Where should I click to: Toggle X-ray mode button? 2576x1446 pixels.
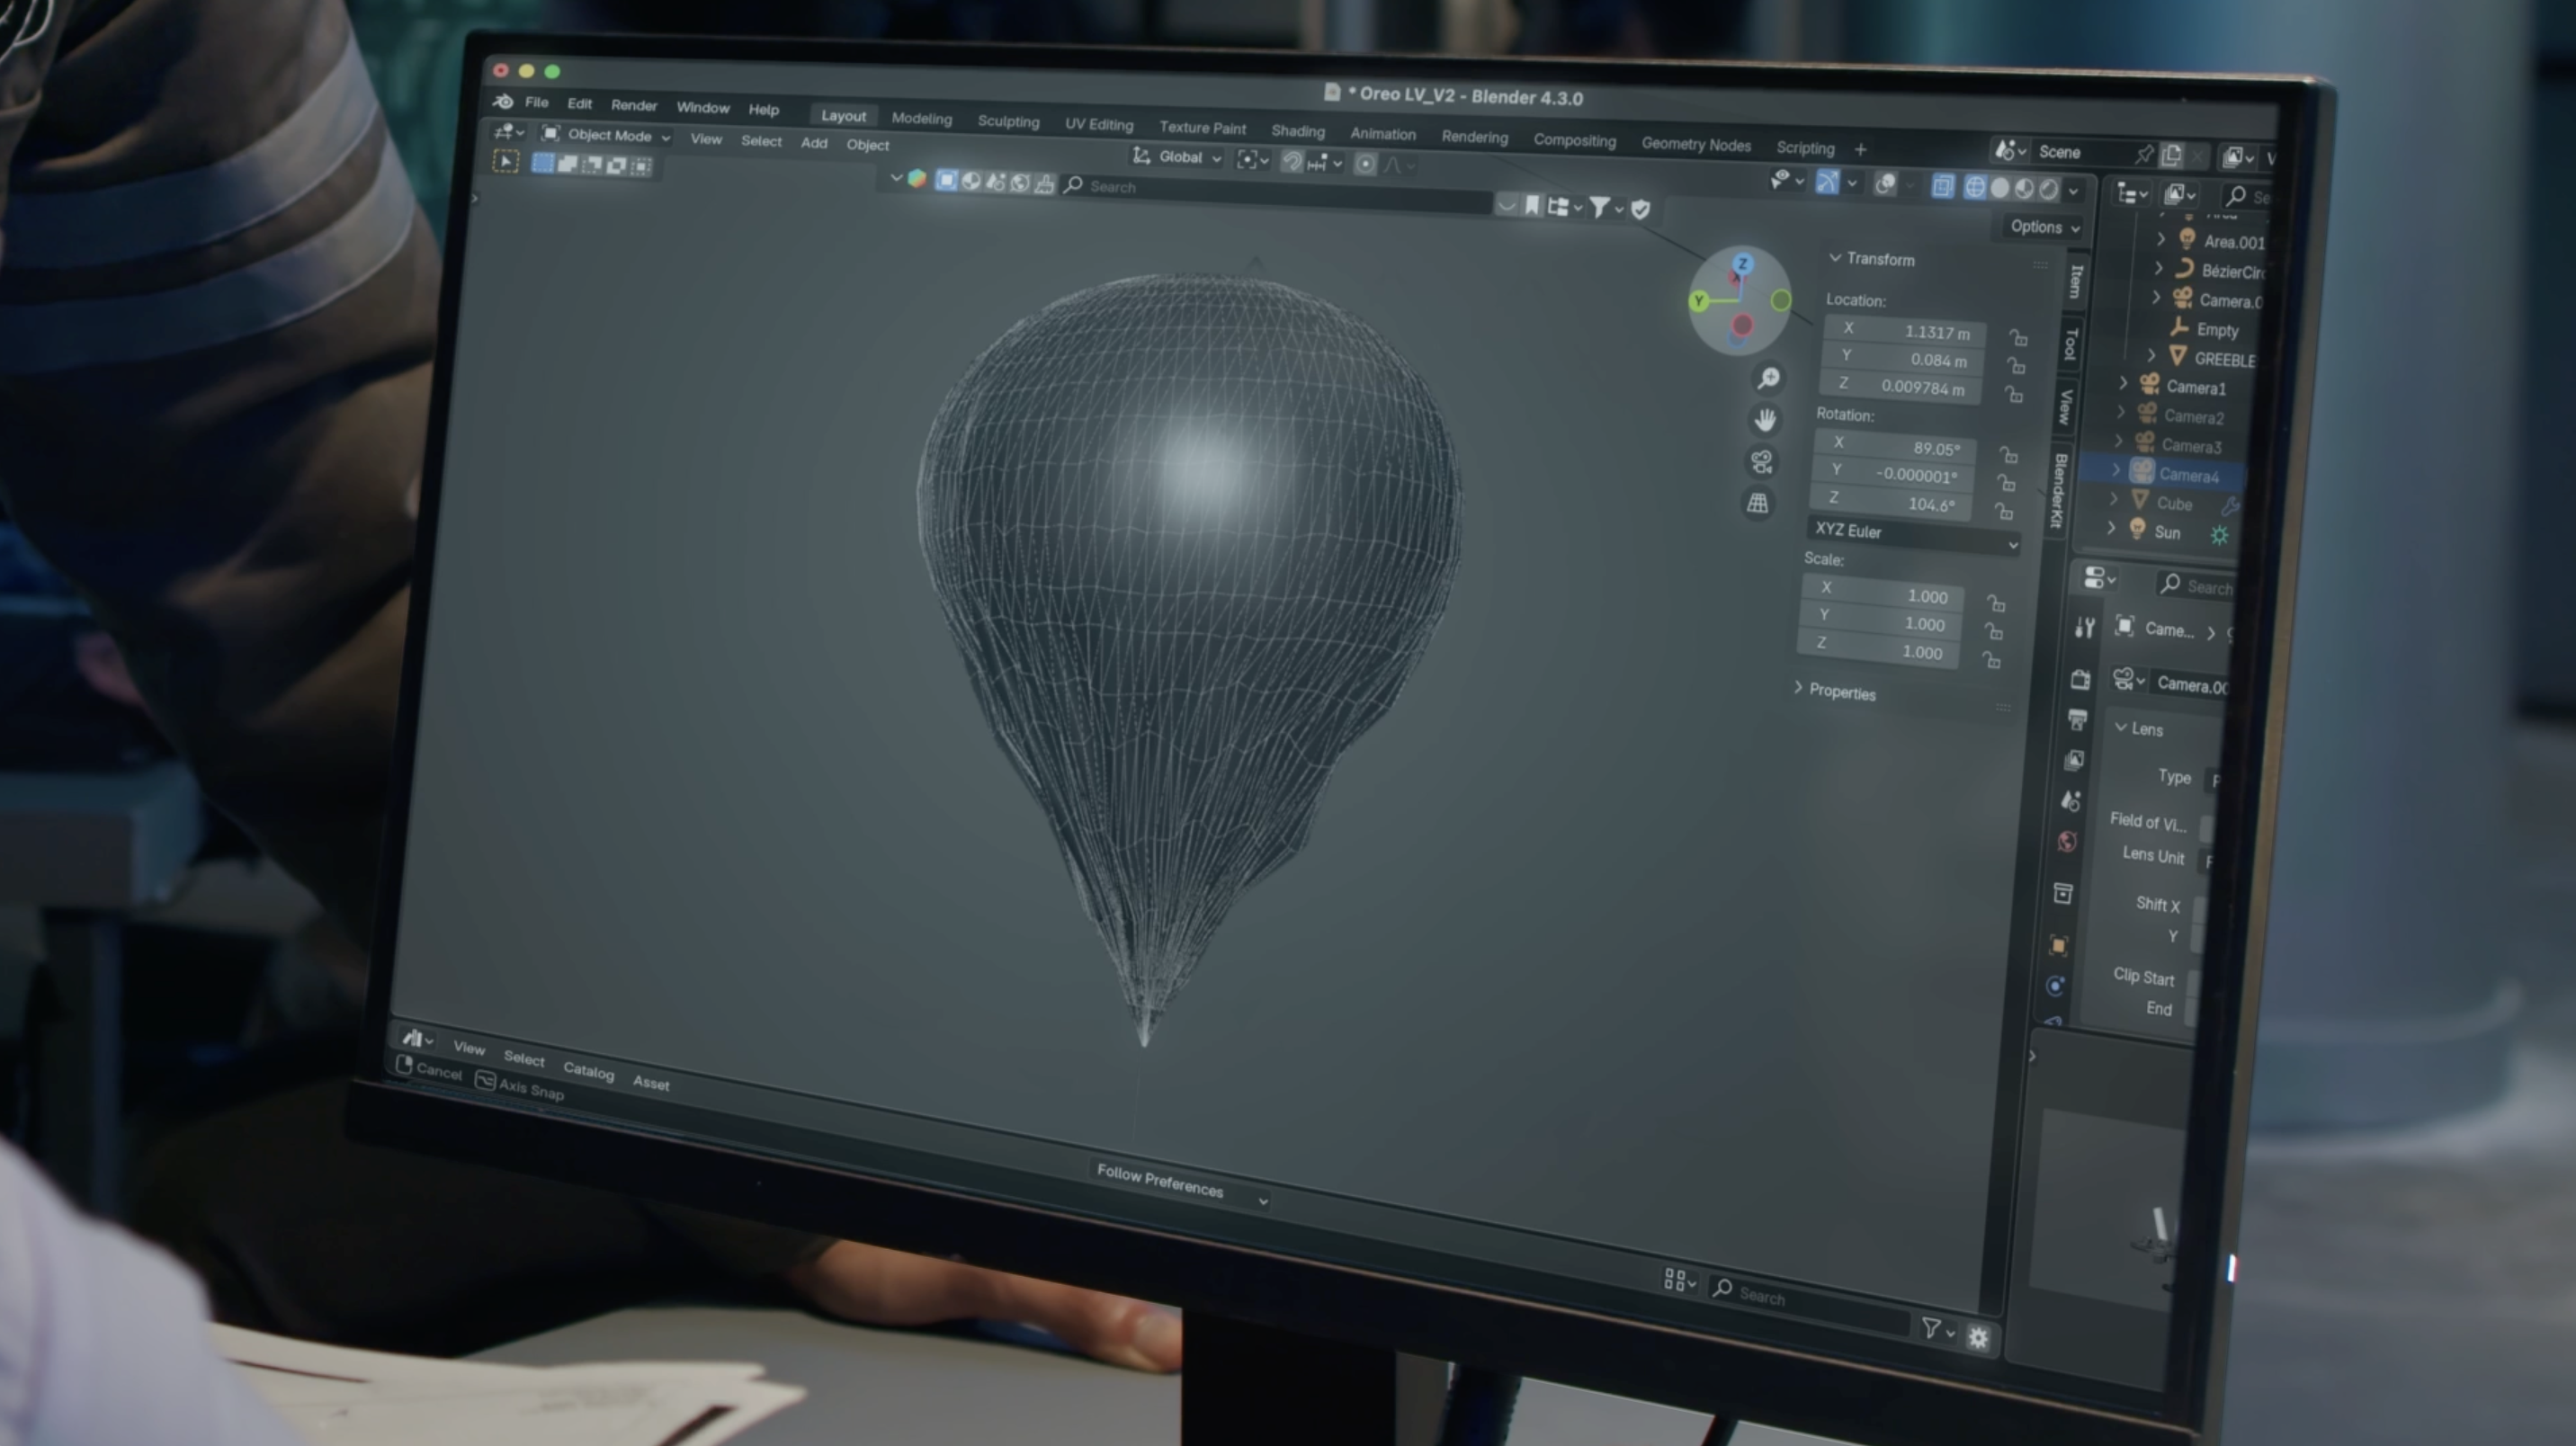coord(1942,187)
